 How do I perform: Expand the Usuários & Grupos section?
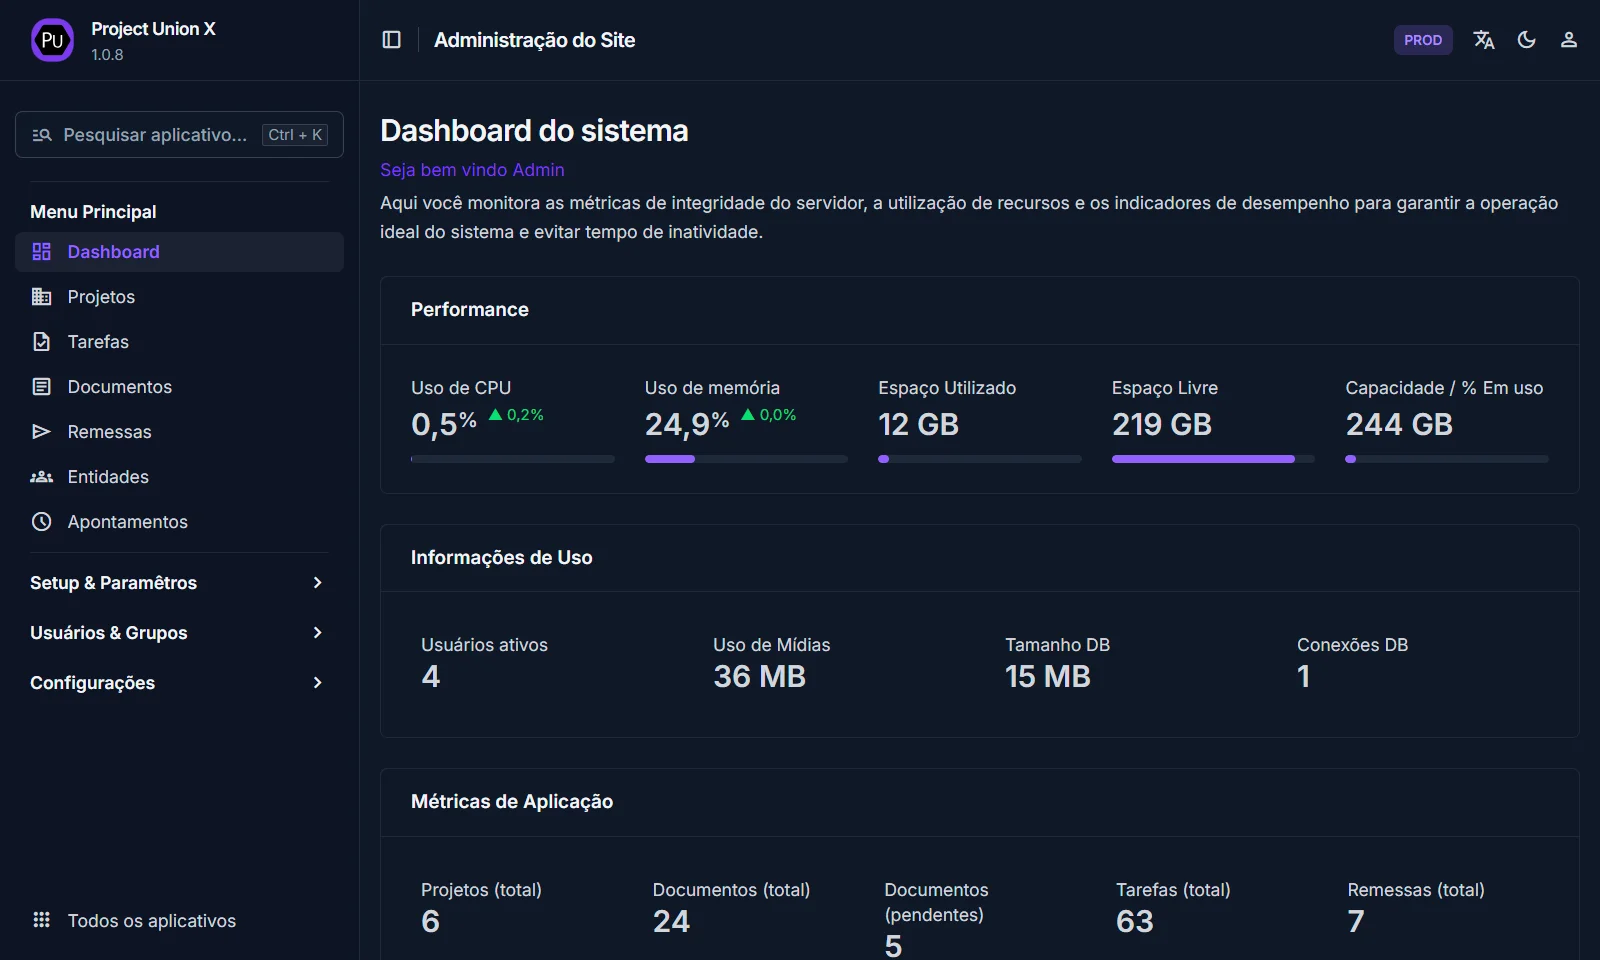tap(317, 633)
